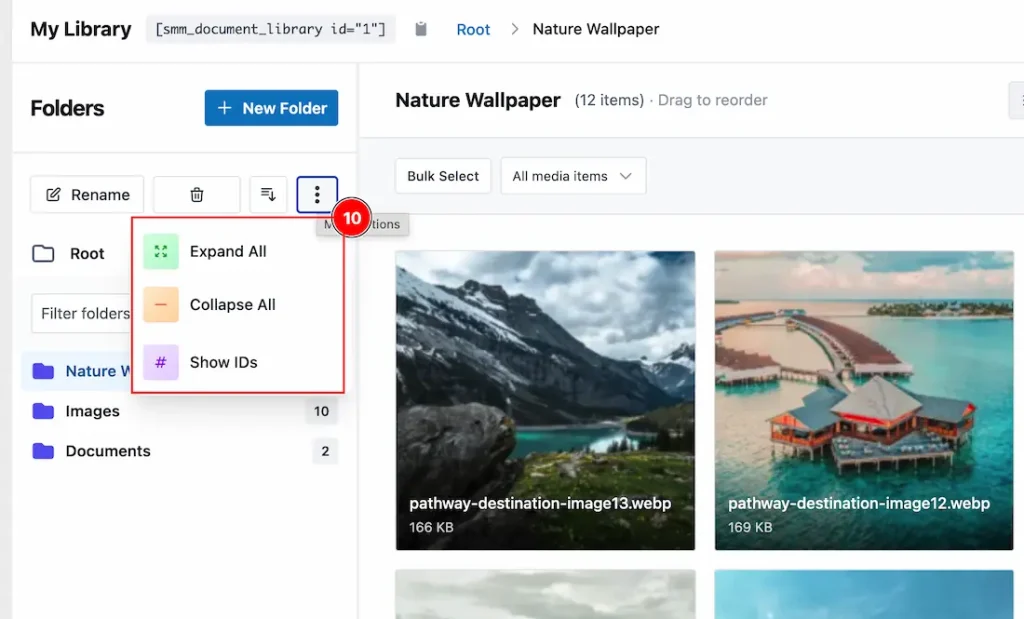Open pathway-destination-image13.webp thumbnail
Viewport: 1024px width, 619px height.
point(545,400)
